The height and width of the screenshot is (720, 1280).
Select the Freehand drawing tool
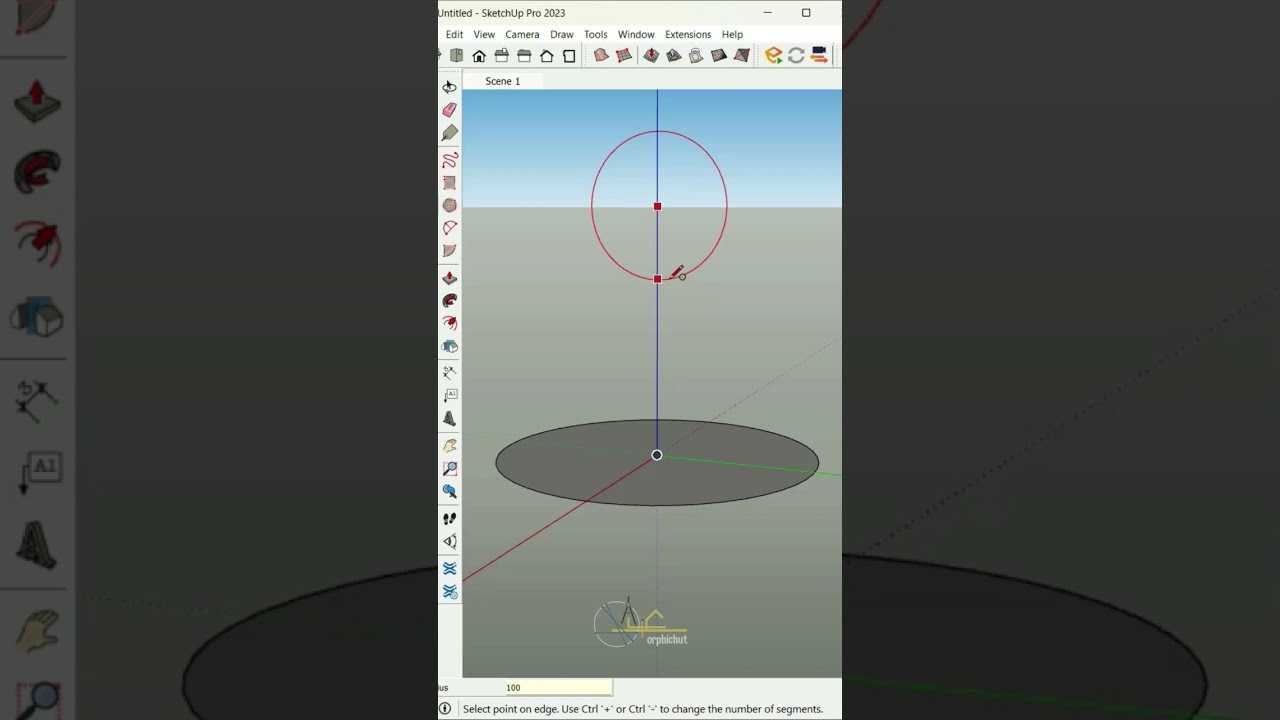tap(449, 160)
